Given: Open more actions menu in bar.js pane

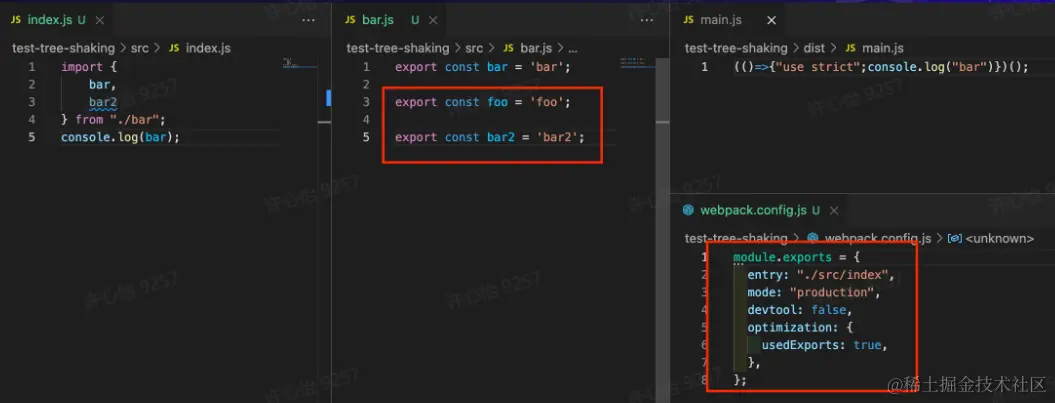Looking at the screenshot, I should tap(647, 21).
